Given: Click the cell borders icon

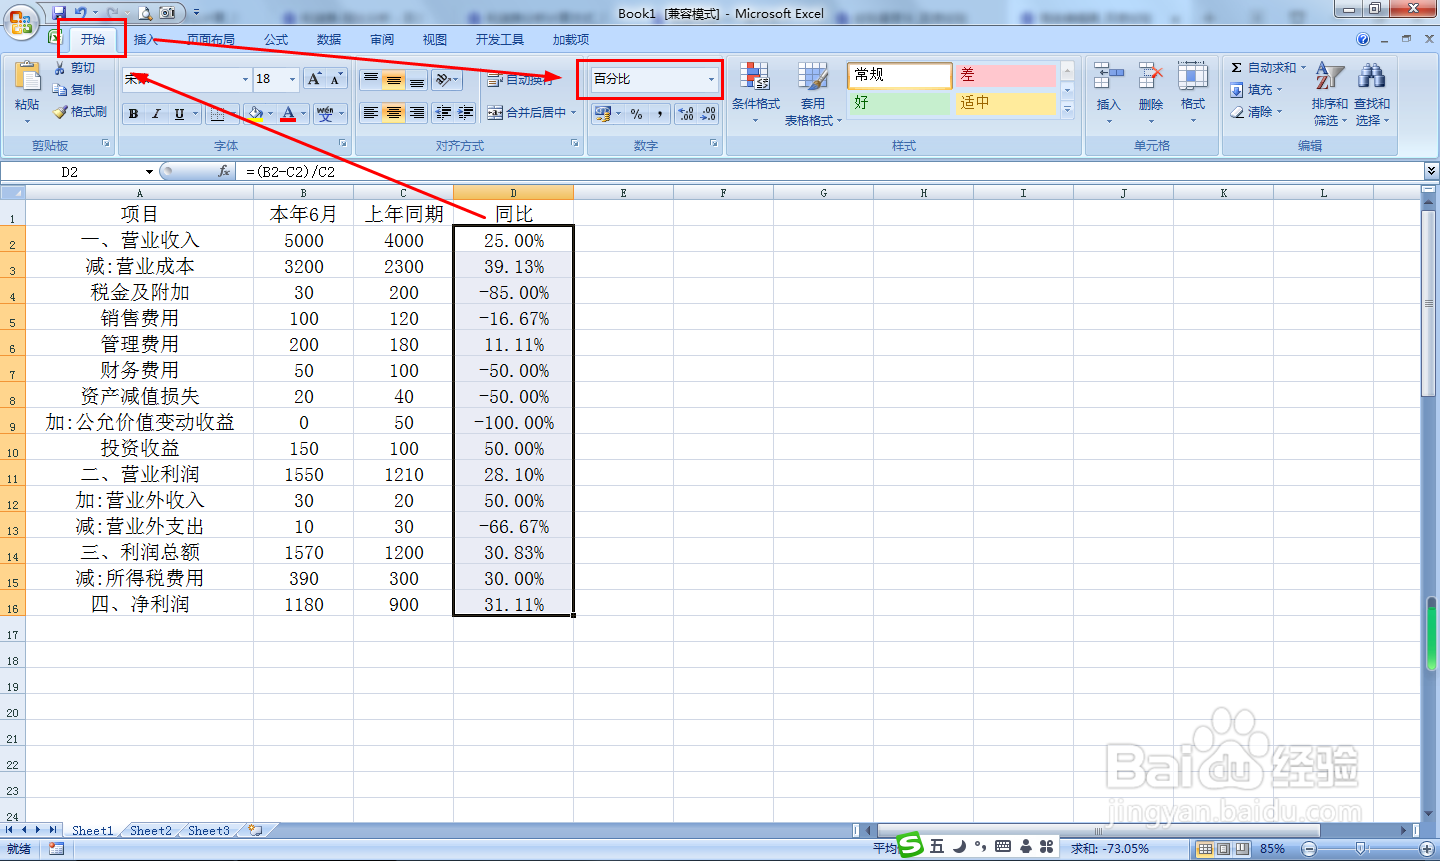Looking at the screenshot, I should 219,114.
